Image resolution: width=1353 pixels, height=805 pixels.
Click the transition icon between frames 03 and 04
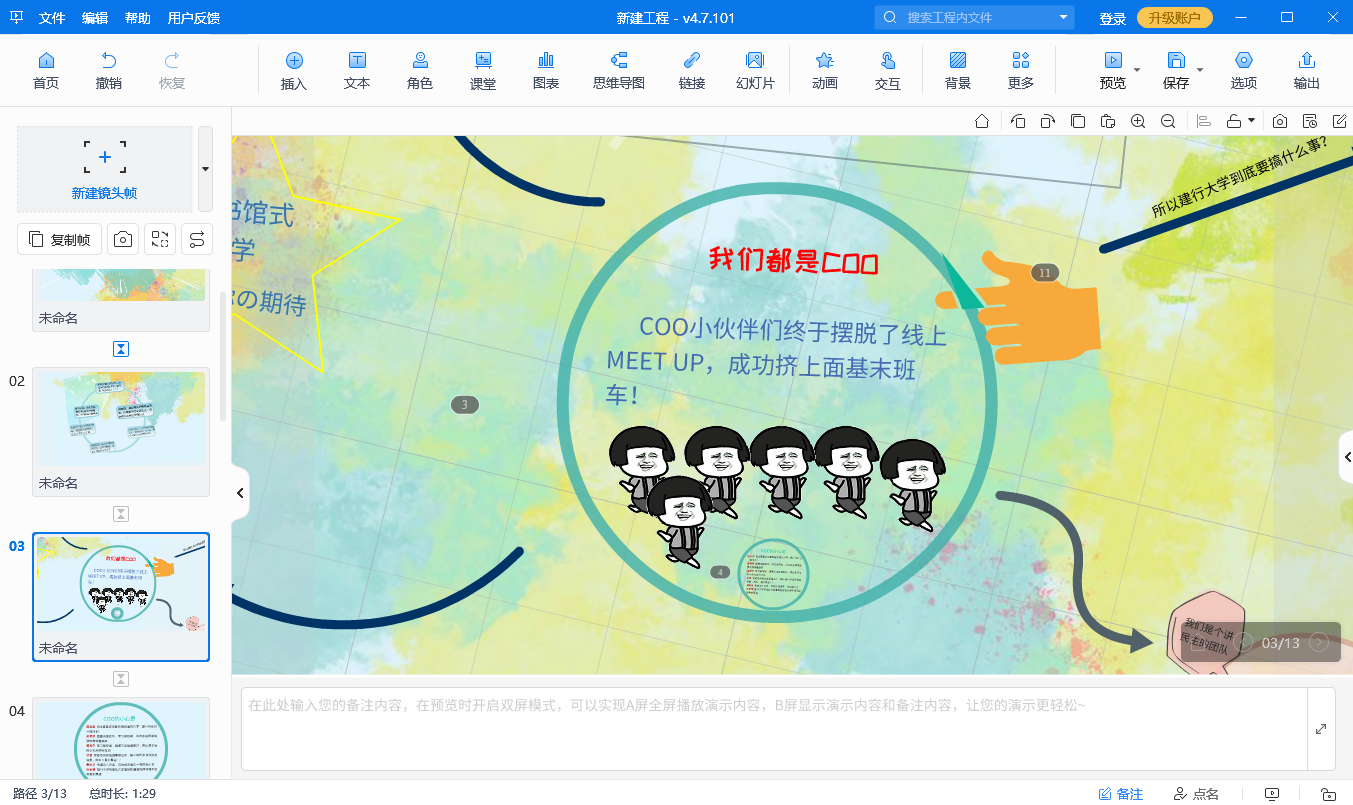click(x=121, y=679)
